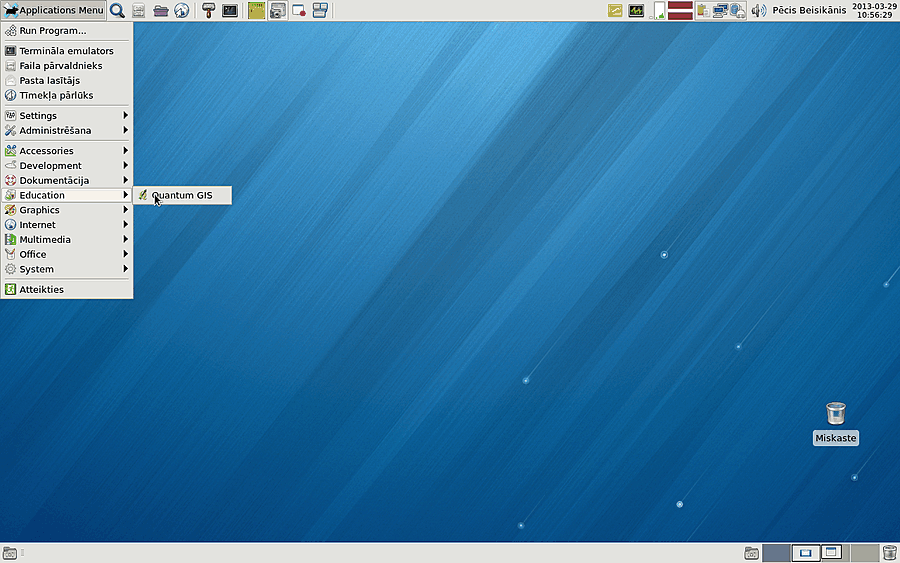
Task: Open Tīmekļa pārlūks menu entry
Action: click(x=67, y=95)
